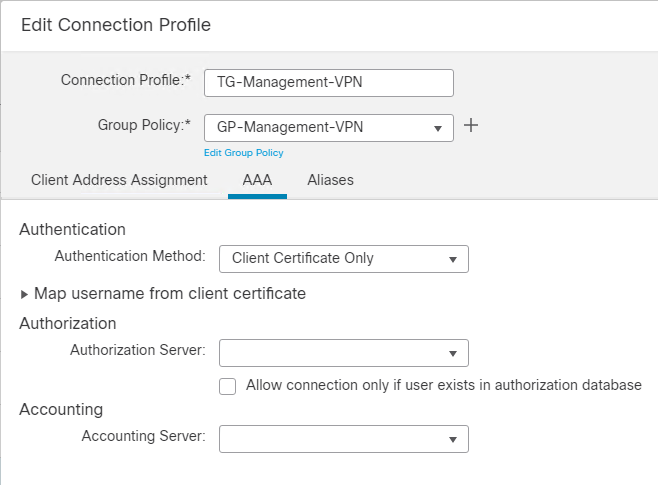Switch to the Aliases tab
Image resolution: width=658 pixels, height=485 pixels.
click(x=330, y=180)
